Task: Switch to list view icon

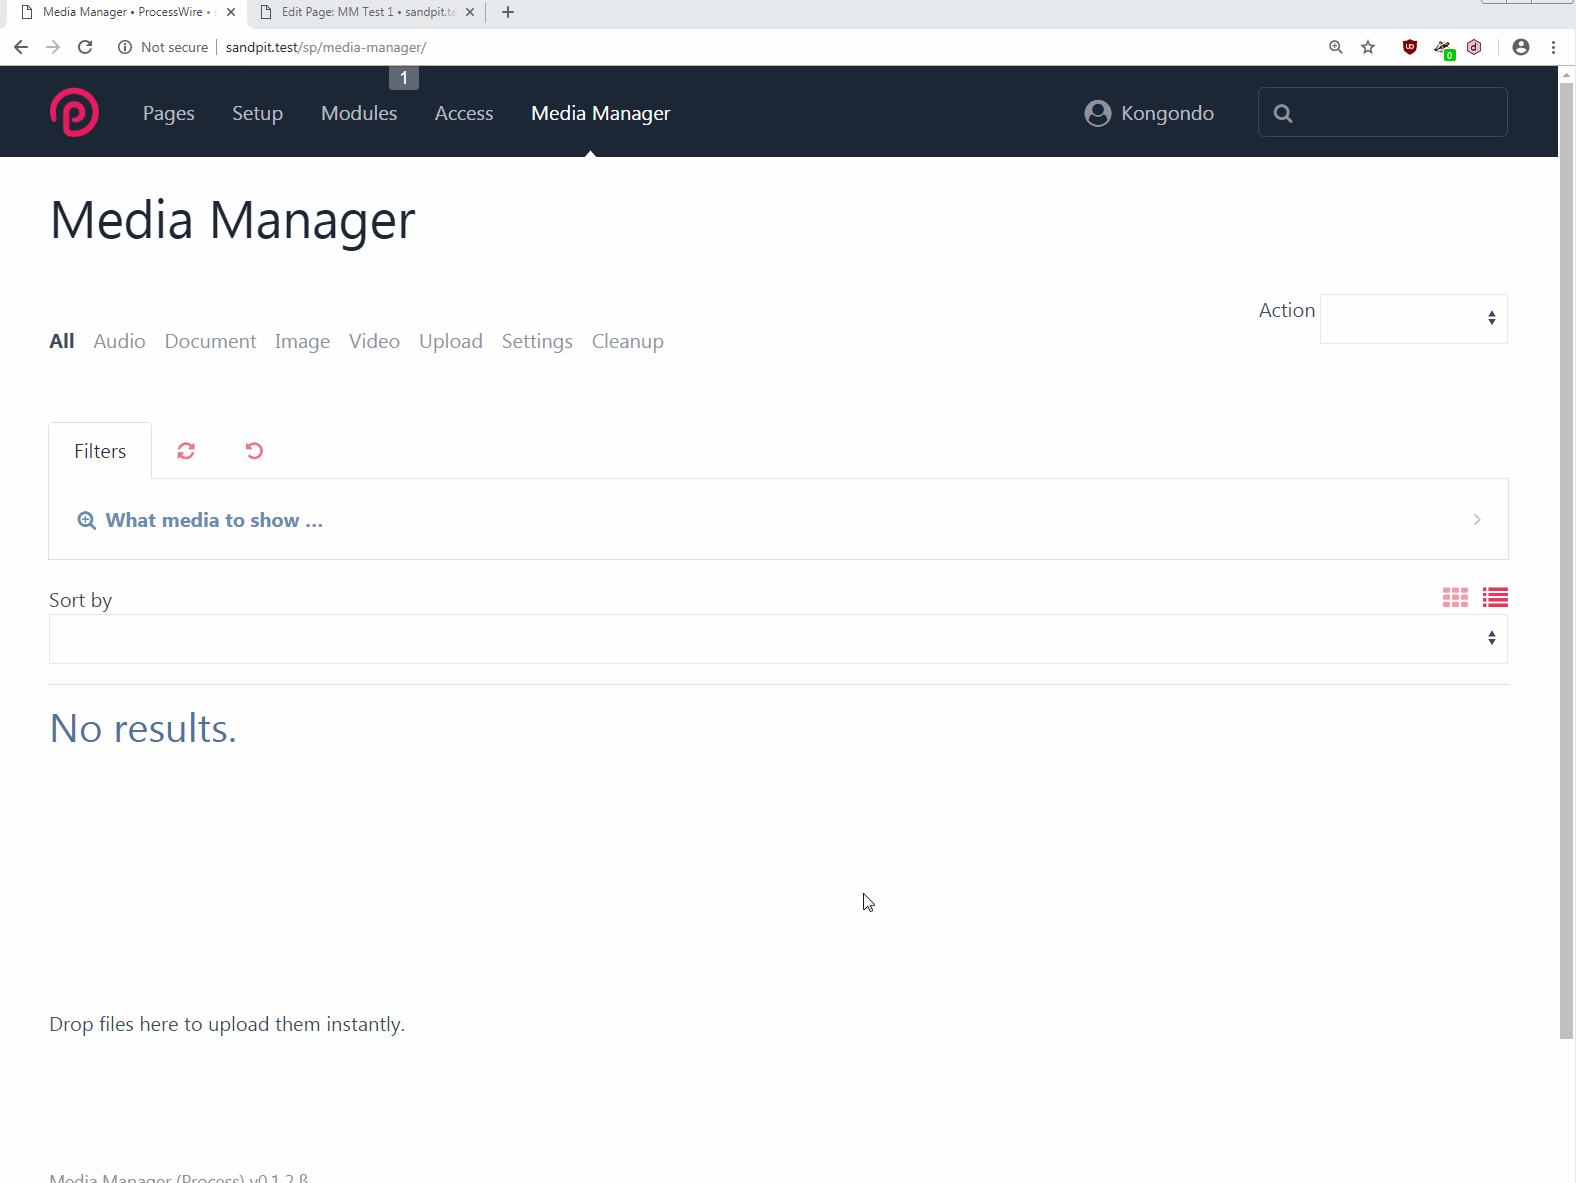Action: click(1495, 598)
